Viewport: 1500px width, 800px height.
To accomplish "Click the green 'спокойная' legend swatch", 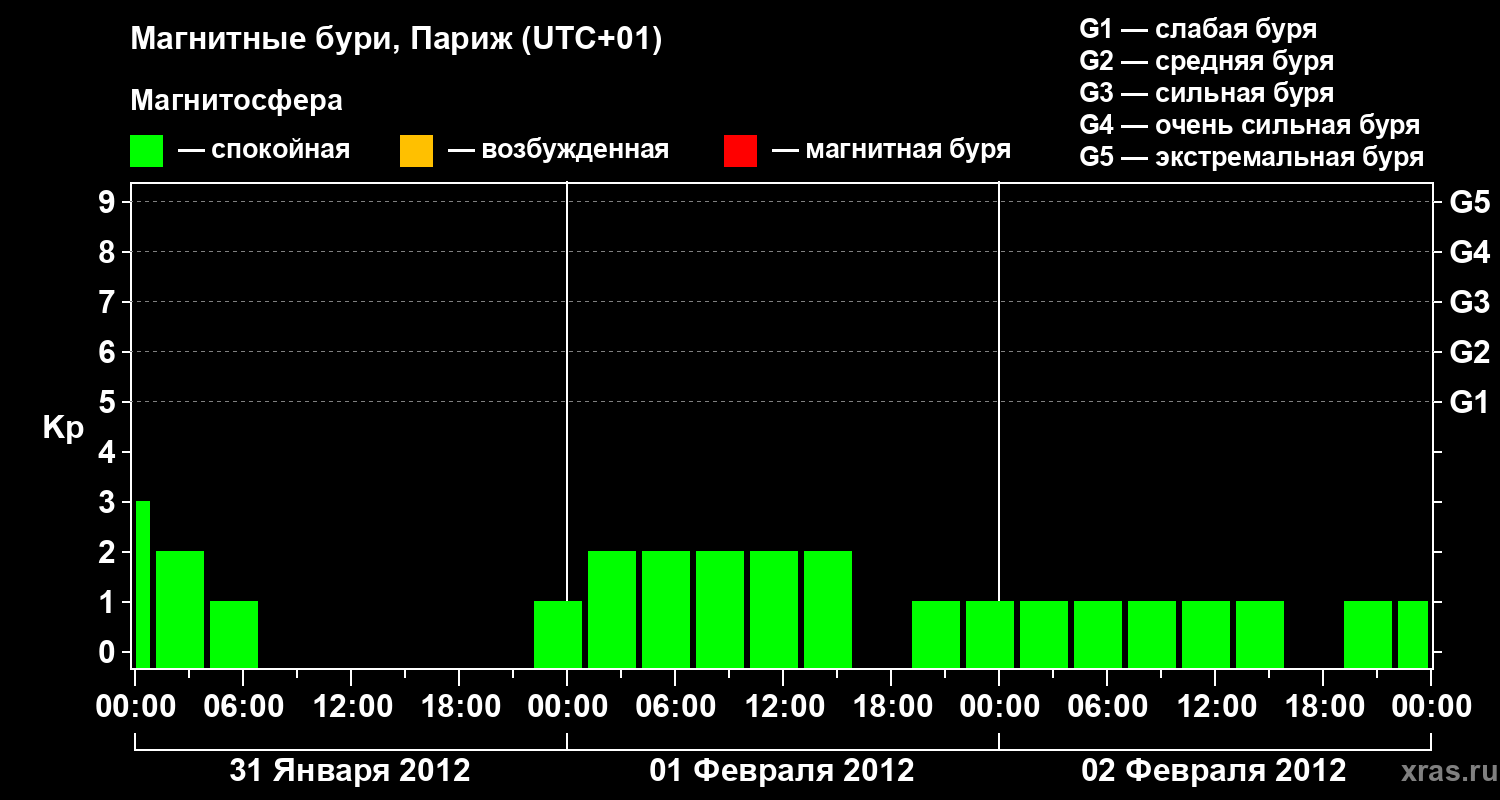I will pyautogui.click(x=147, y=151).
